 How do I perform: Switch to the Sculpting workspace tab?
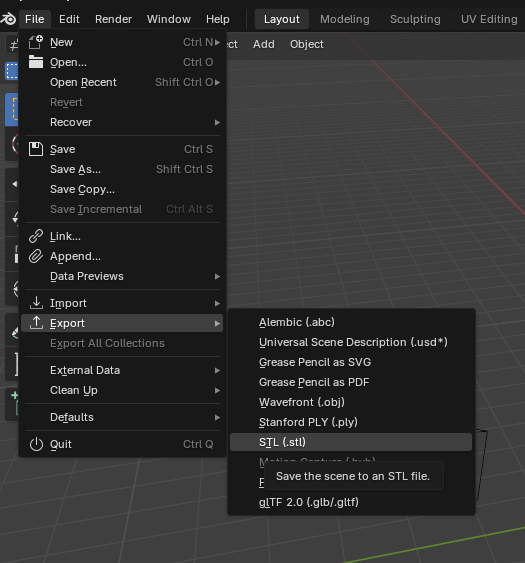[415, 19]
